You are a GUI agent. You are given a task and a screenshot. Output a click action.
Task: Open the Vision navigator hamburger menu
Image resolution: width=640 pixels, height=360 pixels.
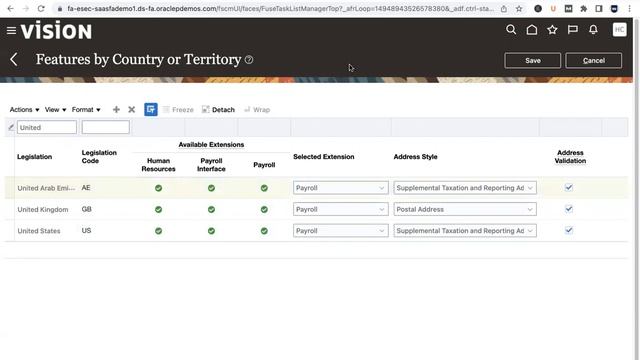11,31
